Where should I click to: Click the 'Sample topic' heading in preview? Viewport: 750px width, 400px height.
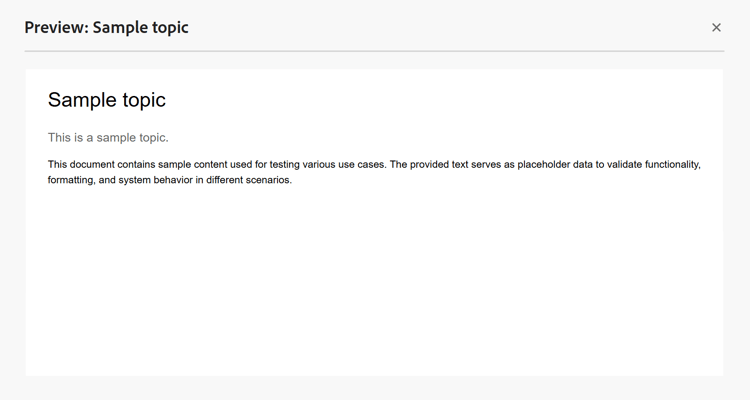click(x=107, y=100)
